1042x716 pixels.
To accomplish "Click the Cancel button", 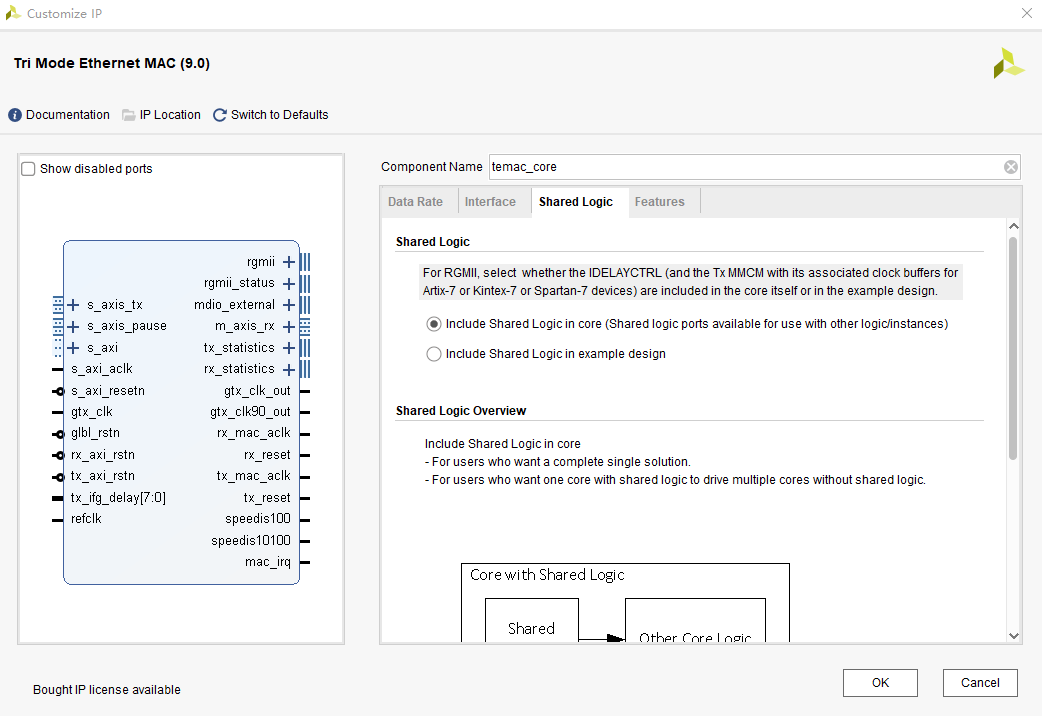I will click(x=980, y=683).
